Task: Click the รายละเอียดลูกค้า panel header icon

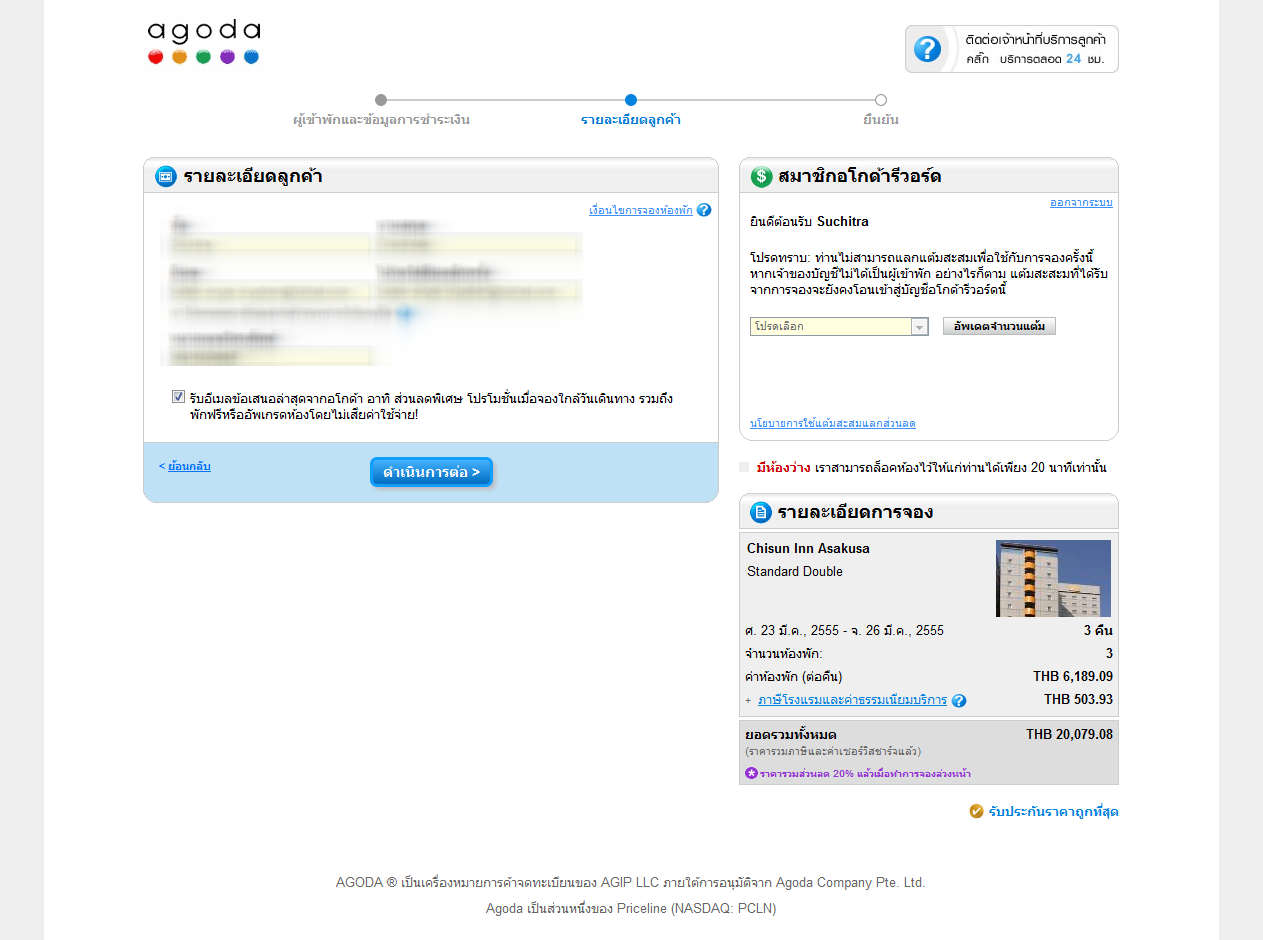Action: [x=165, y=177]
